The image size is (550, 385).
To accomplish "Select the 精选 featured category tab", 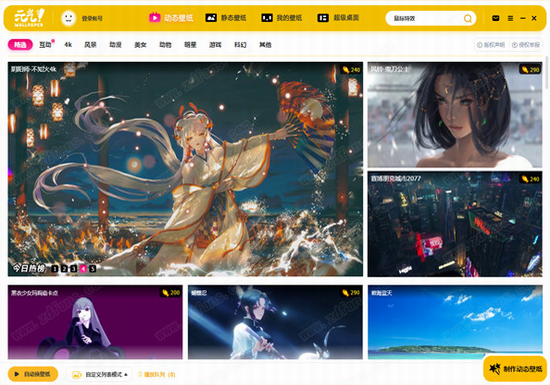I will pos(20,45).
